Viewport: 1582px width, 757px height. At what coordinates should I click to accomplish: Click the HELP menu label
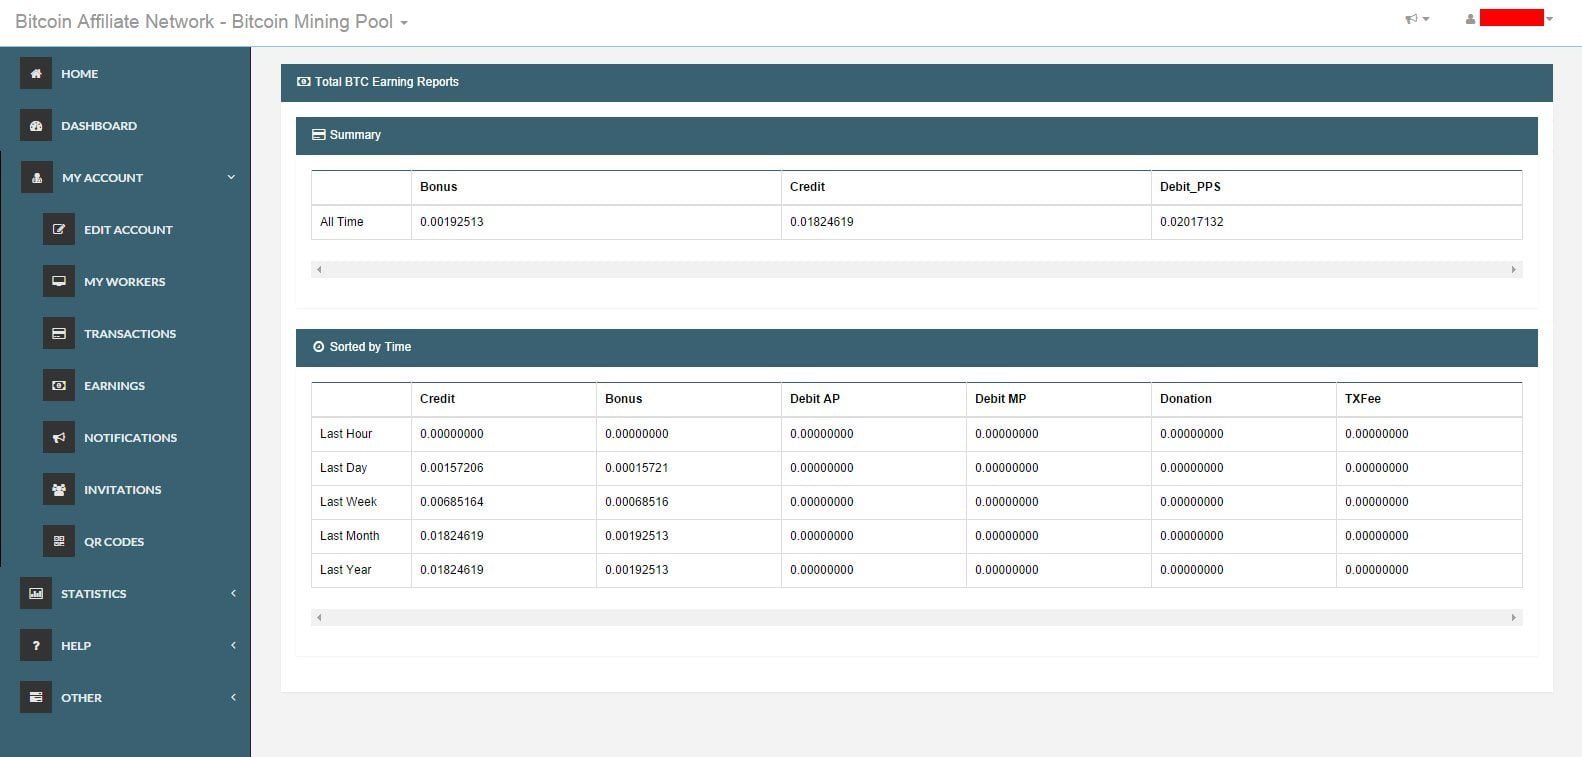point(76,646)
